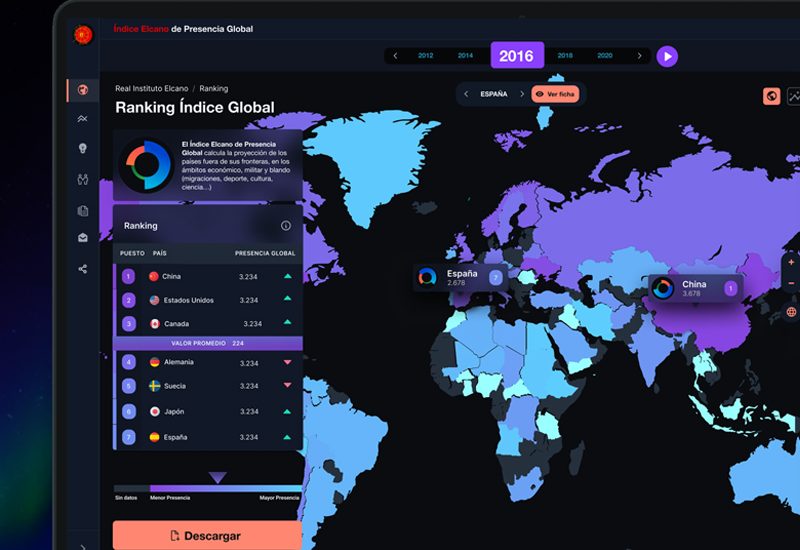Screen dimensions: 800x550
Task: Select the binoculars icon in sidebar
Action: coord(82,179)
